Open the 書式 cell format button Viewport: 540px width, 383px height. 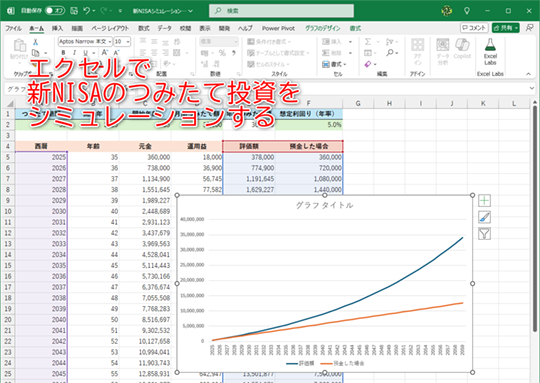[334, 64]
